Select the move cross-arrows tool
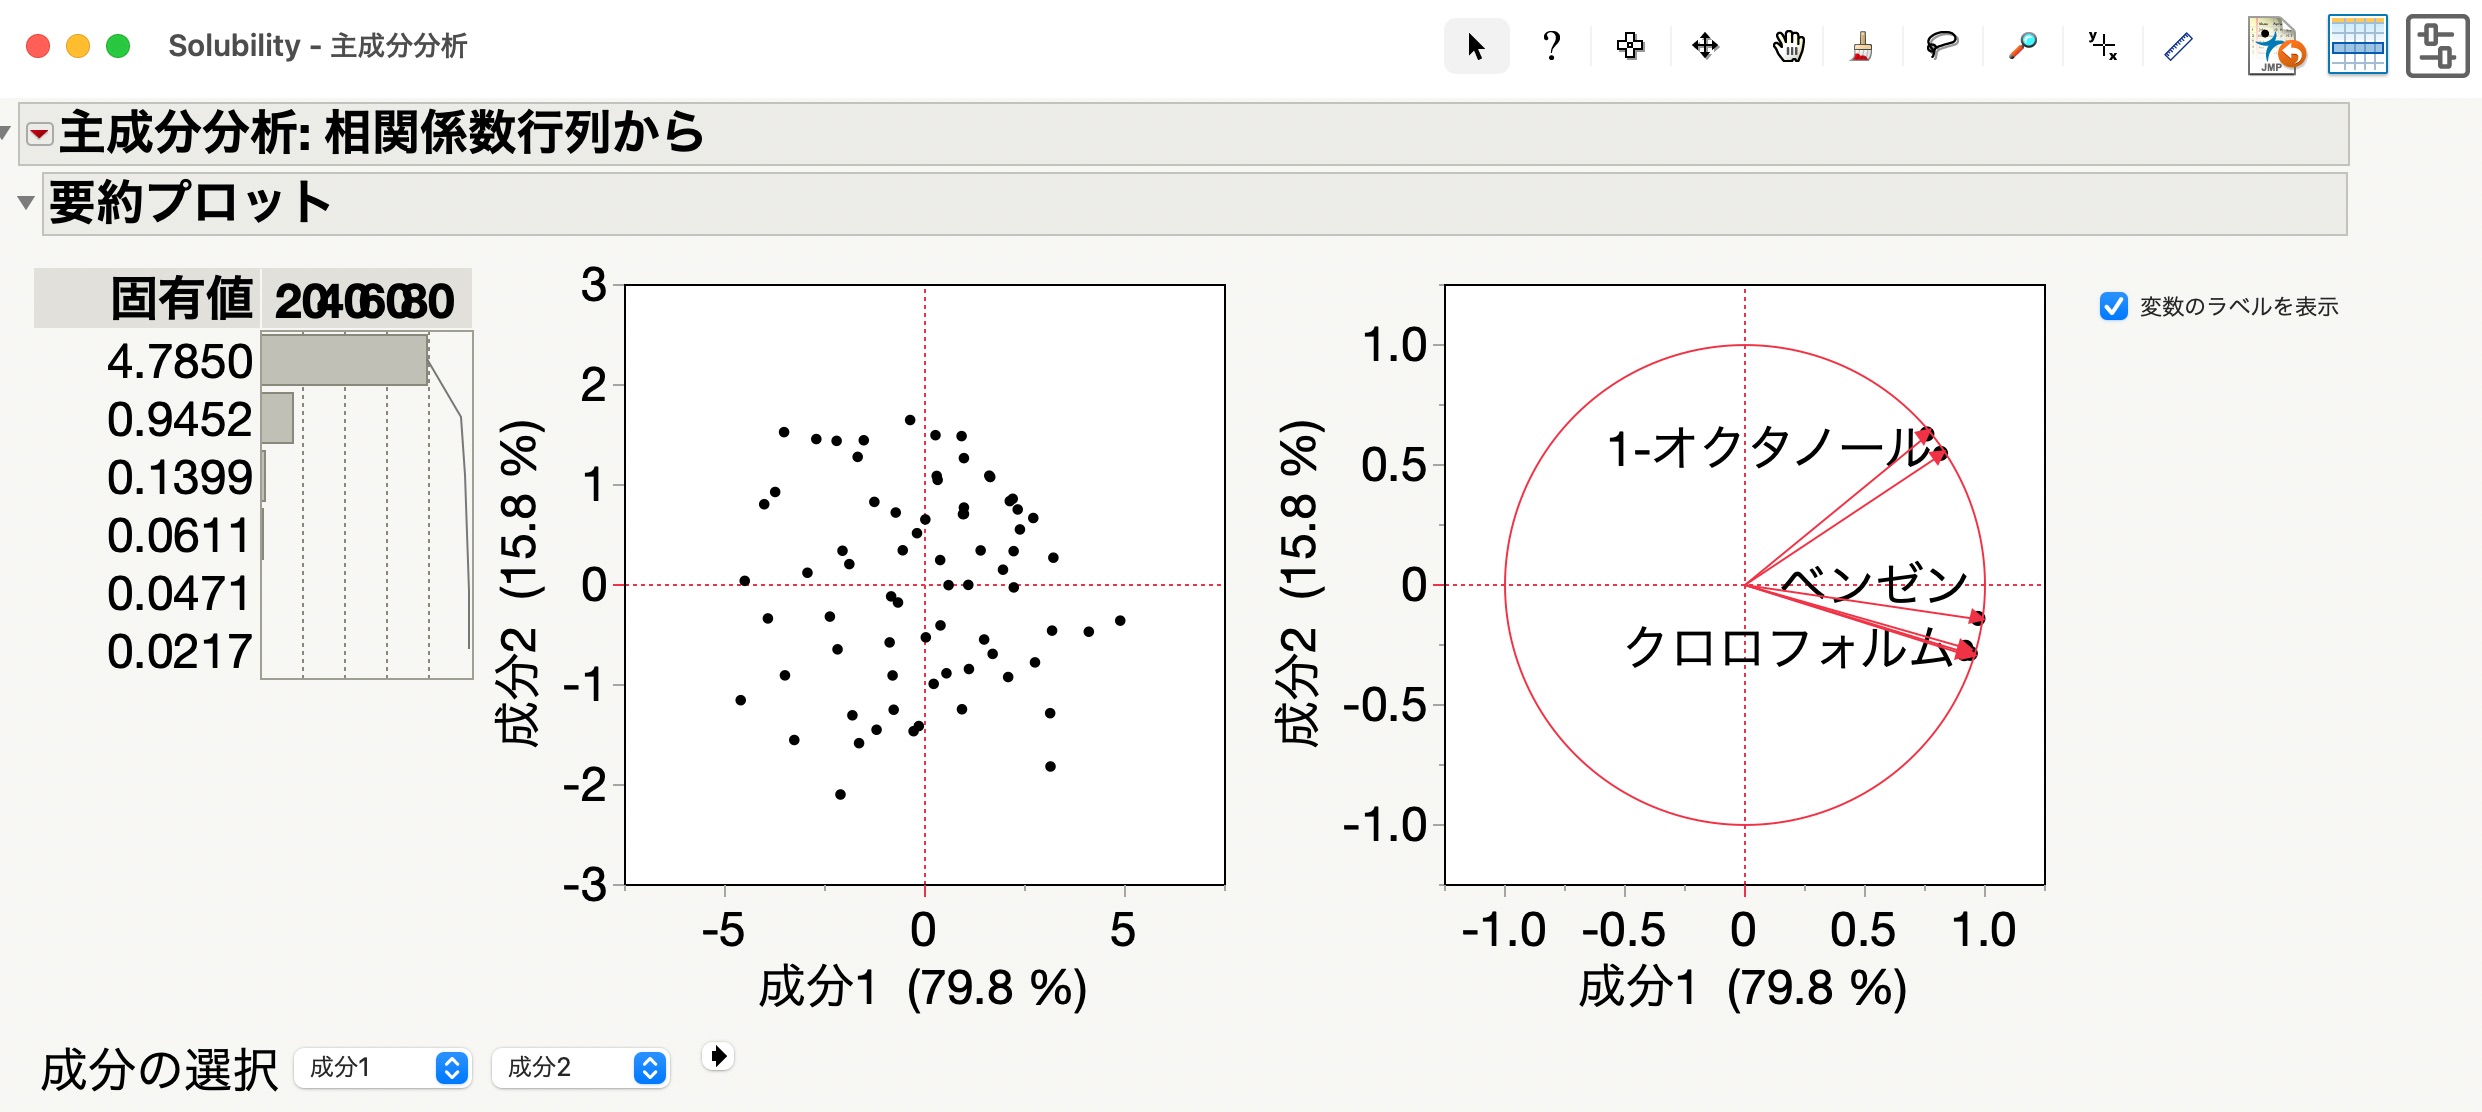The width and height of the screenshot is (2482, 1112). [1705, 46]
